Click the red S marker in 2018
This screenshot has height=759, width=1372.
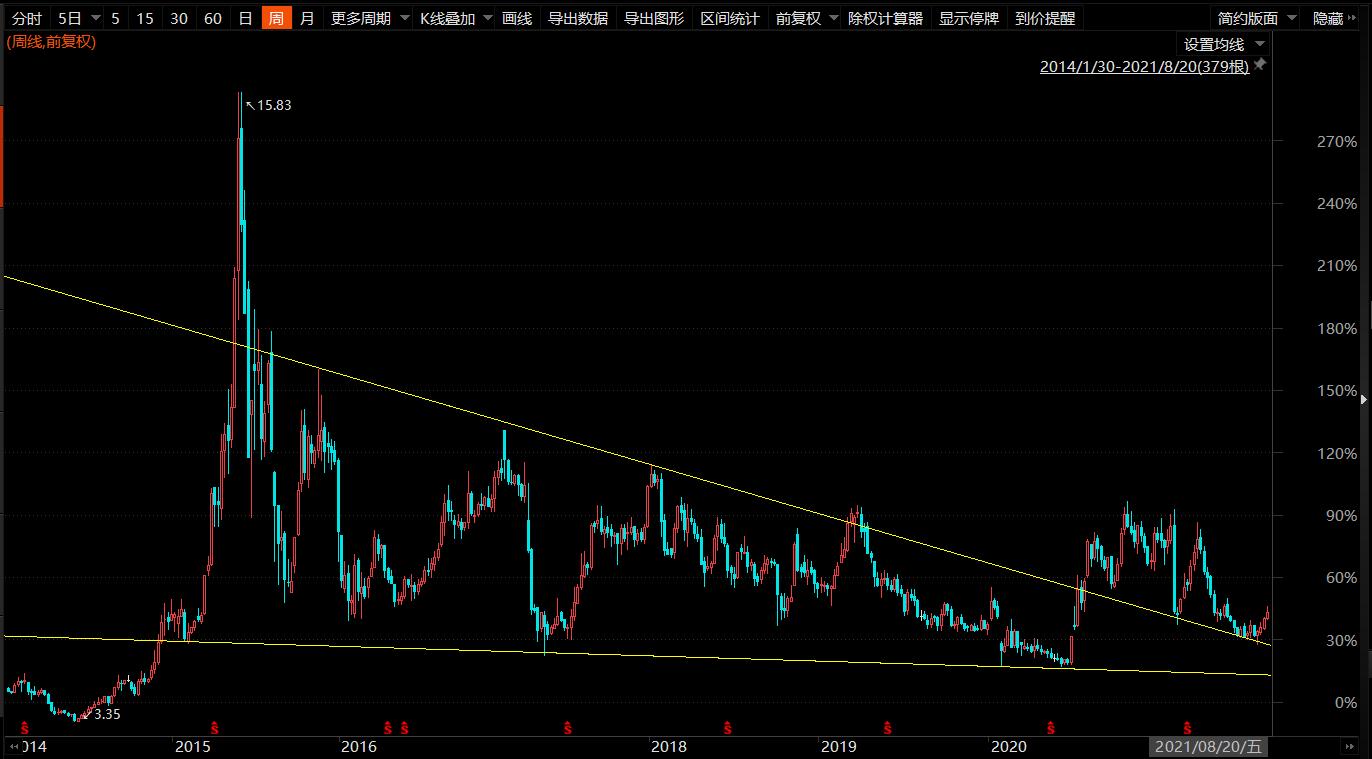point(728,726)
